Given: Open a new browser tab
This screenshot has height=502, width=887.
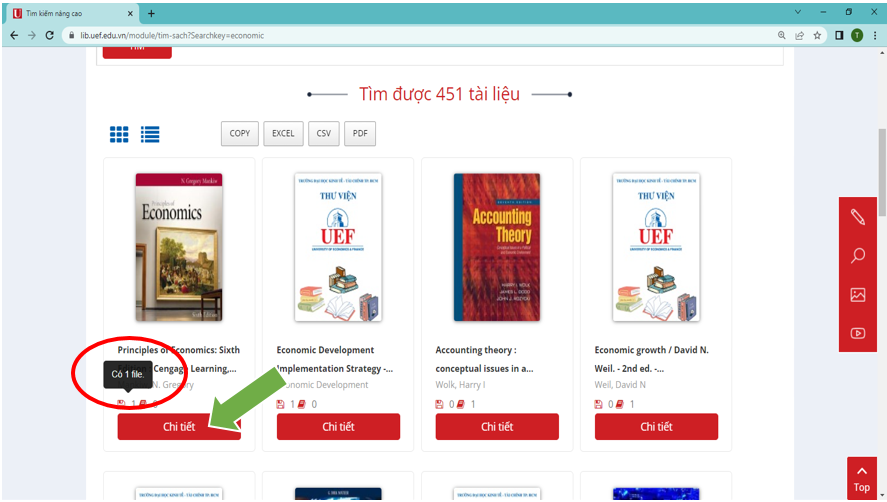Looking at the screenshot, I should point(151,13).
